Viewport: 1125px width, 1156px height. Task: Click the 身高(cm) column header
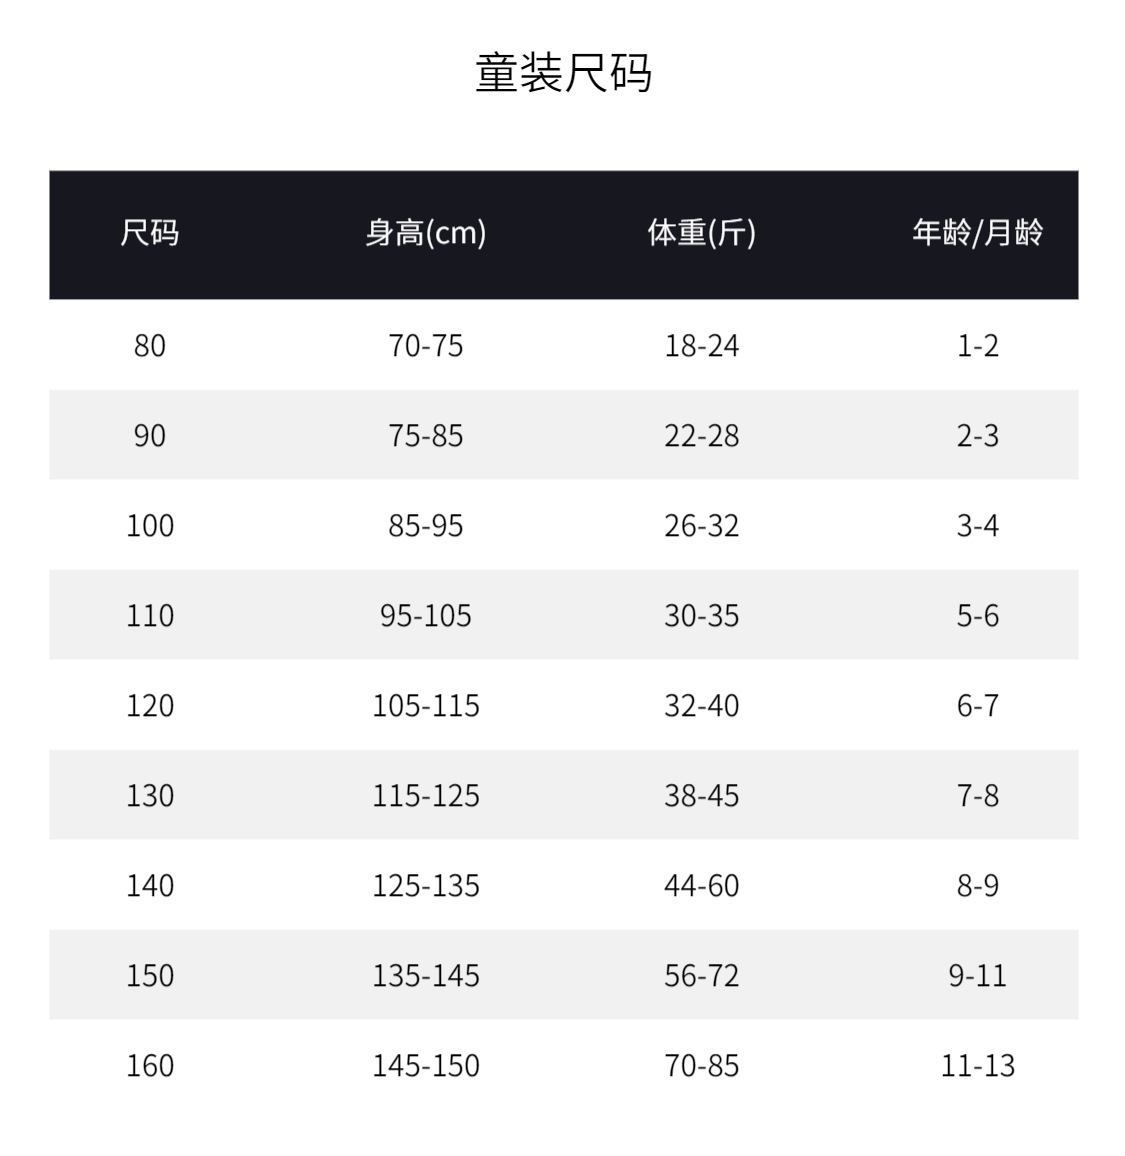point(426,233)
